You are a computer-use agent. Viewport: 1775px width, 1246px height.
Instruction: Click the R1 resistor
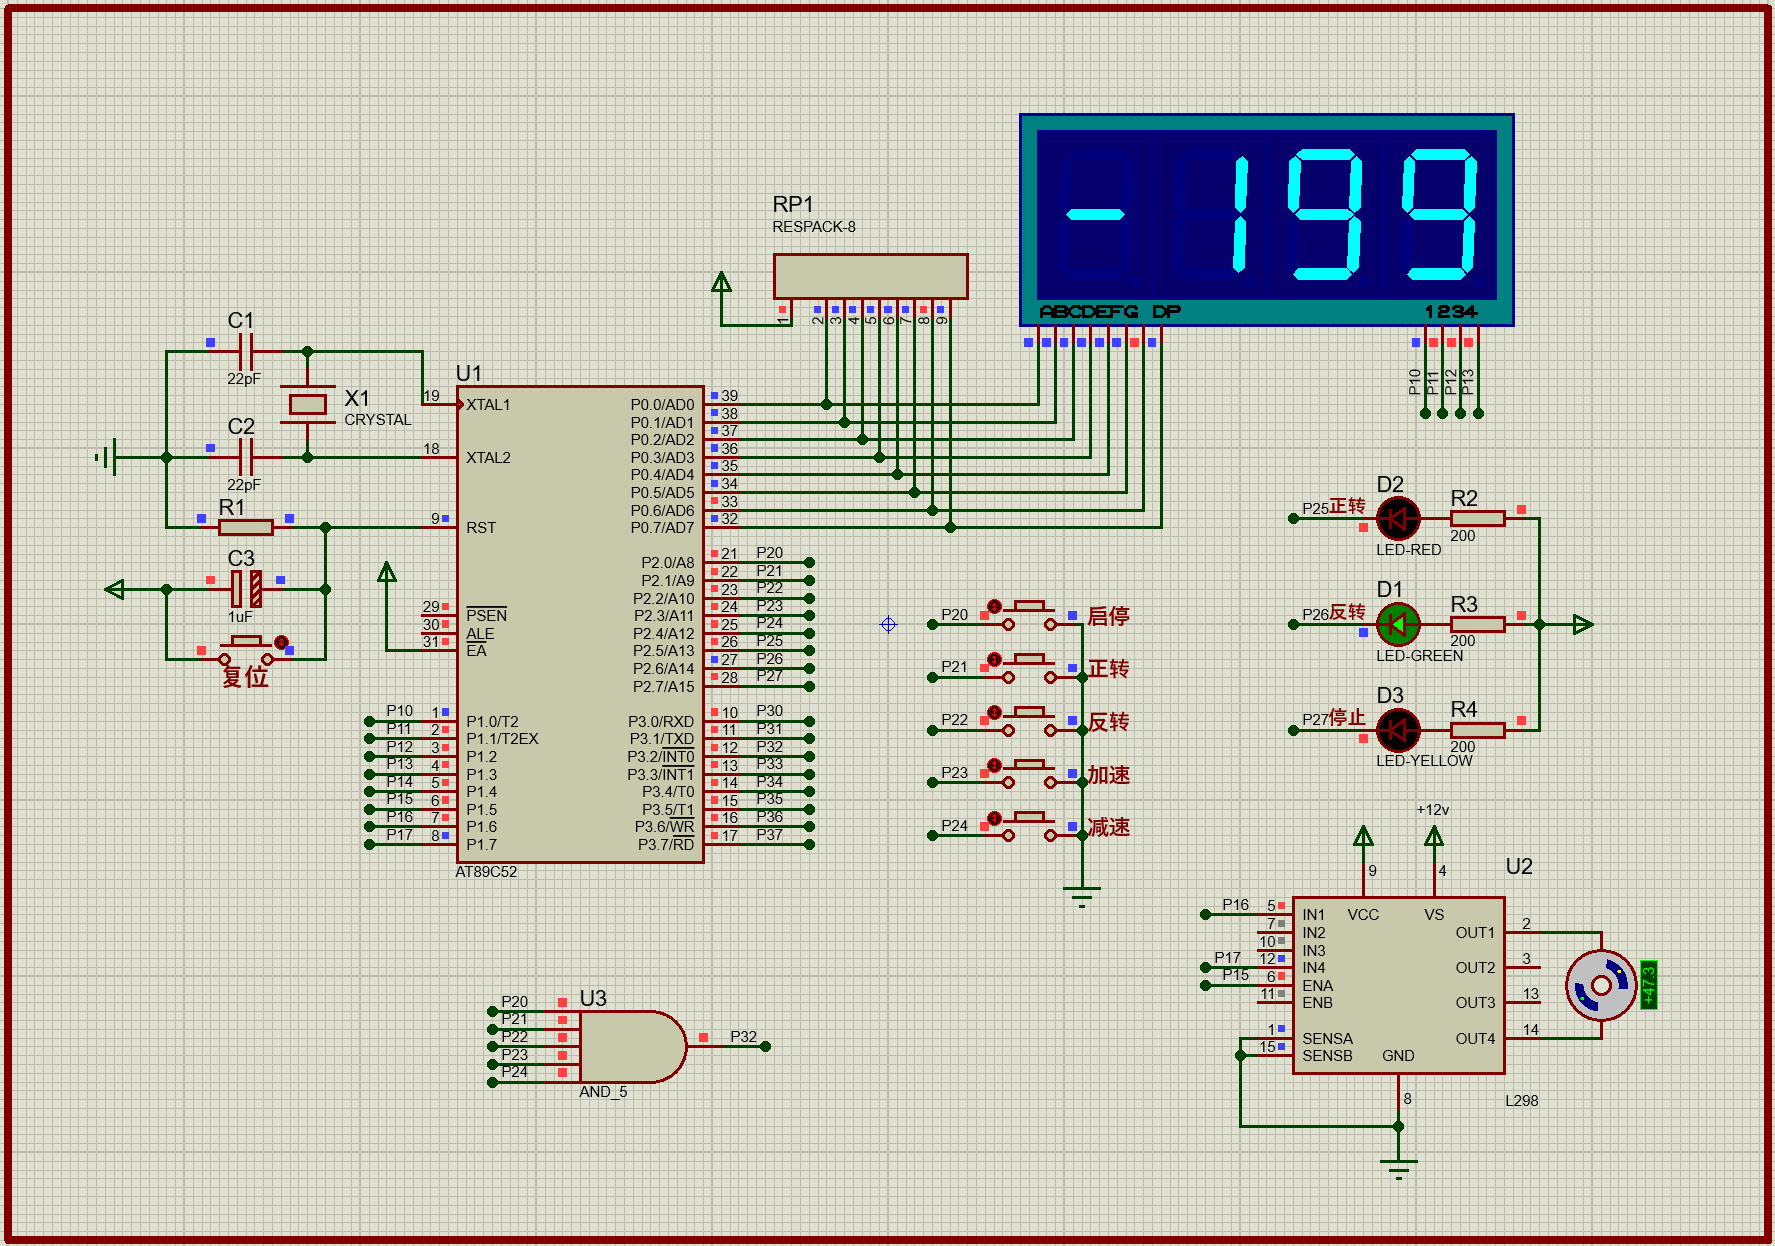coord(246,527)
